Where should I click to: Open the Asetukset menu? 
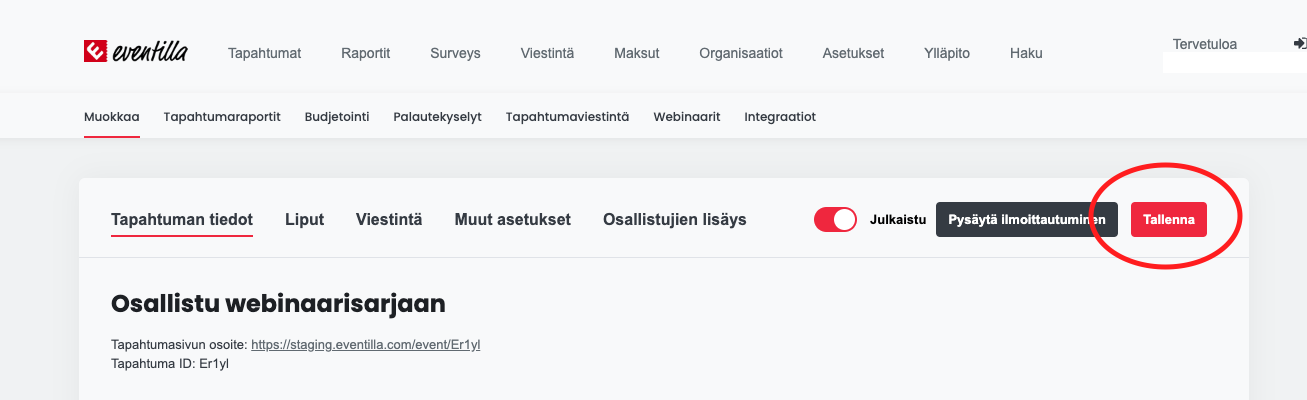[x=853, y=53]
